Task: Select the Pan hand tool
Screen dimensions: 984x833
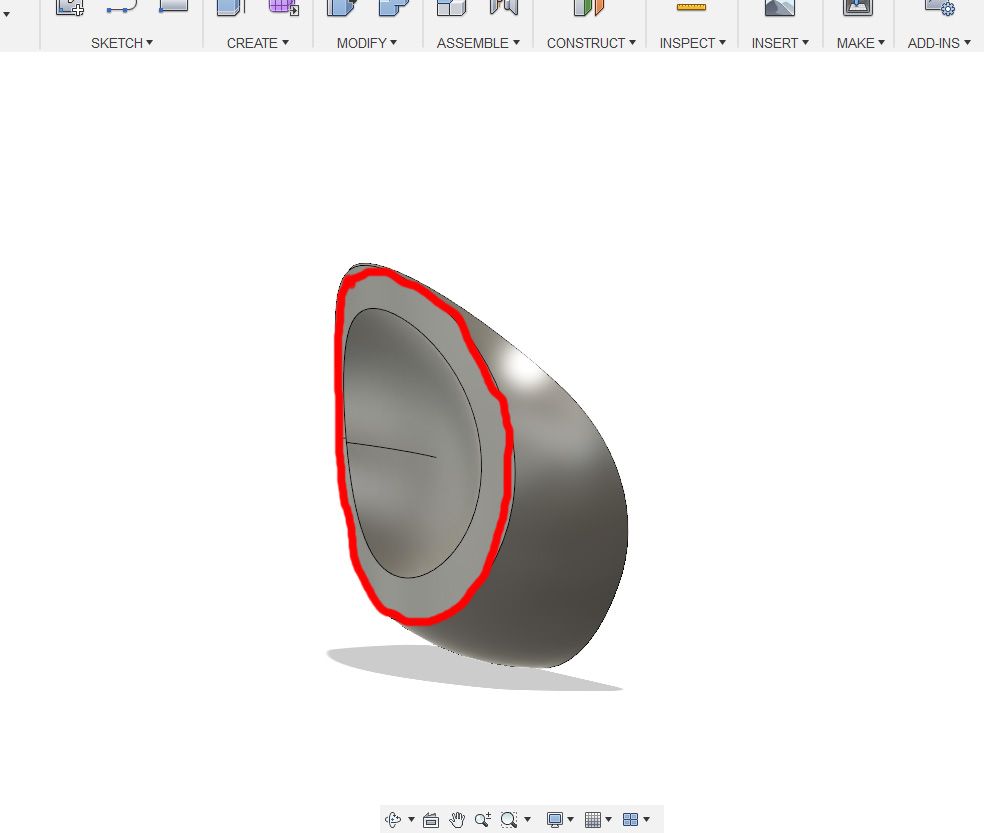Action: 457,819
